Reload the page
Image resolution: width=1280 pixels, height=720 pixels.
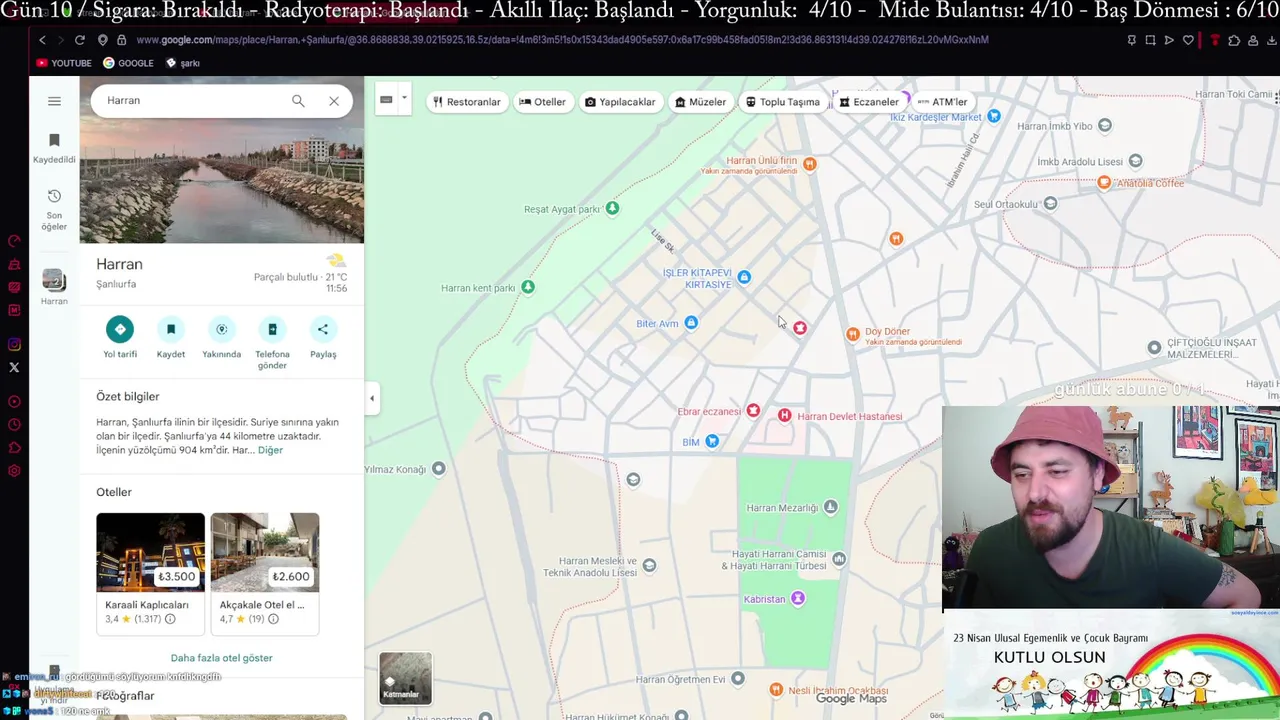(x=80, y=40)
